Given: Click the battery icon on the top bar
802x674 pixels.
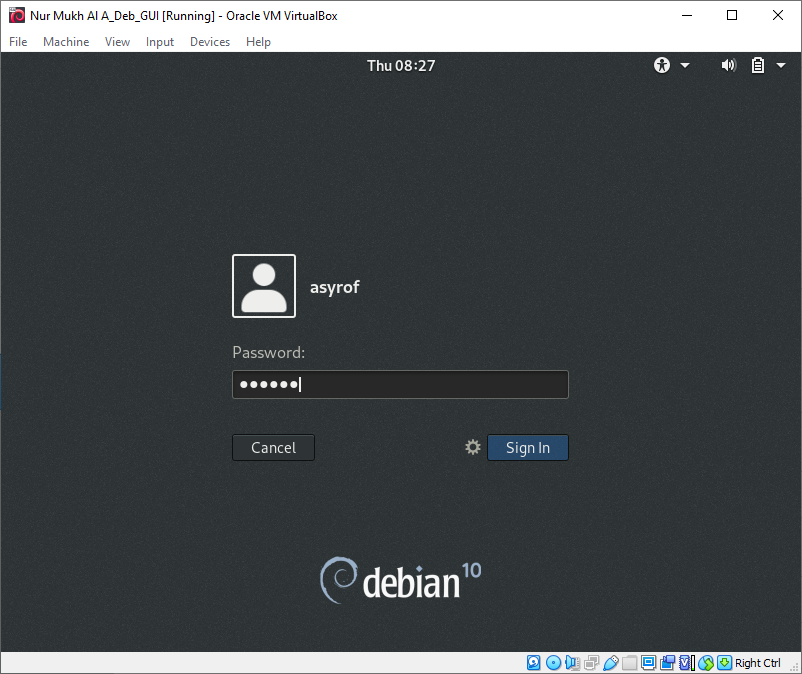Looking at the screenshot, I should pyautogui.click(x=760, y=65).
